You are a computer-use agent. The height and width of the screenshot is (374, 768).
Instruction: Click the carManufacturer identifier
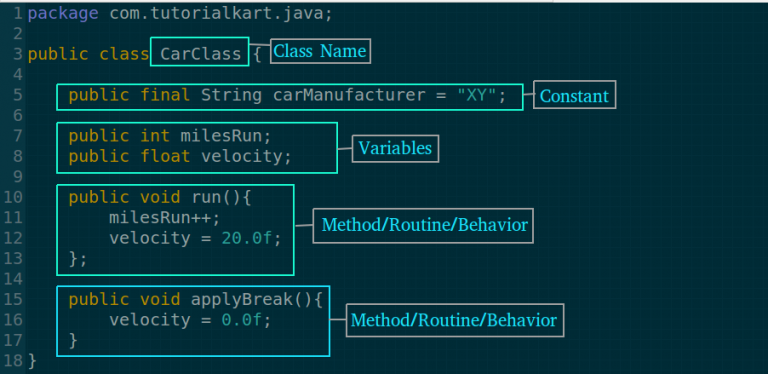point(349,95)
